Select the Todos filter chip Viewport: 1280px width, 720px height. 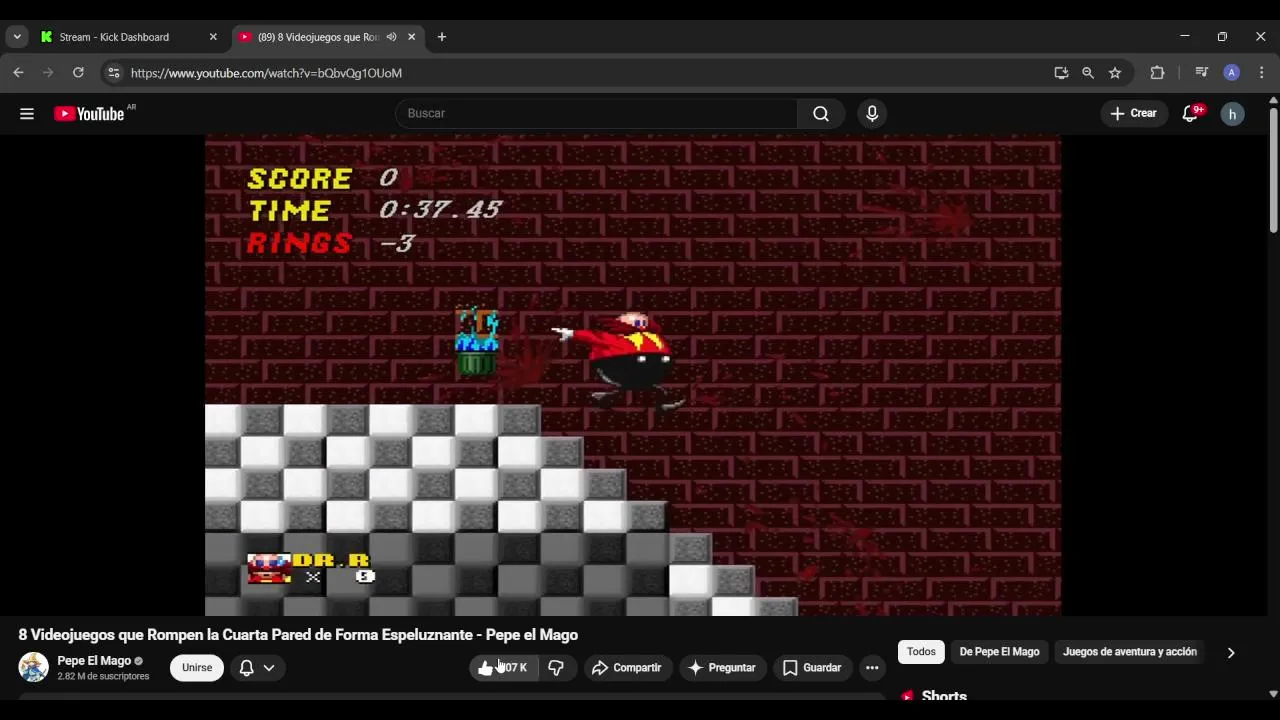coord(921,652)
